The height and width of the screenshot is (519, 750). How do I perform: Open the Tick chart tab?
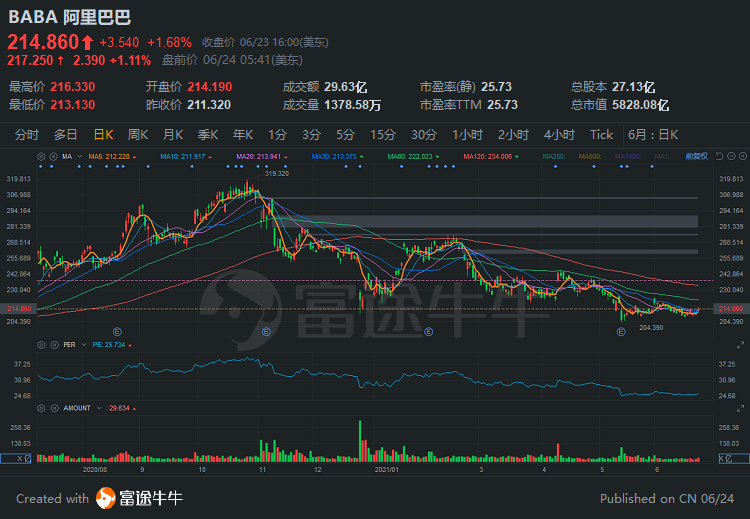[x=601, y=135]
